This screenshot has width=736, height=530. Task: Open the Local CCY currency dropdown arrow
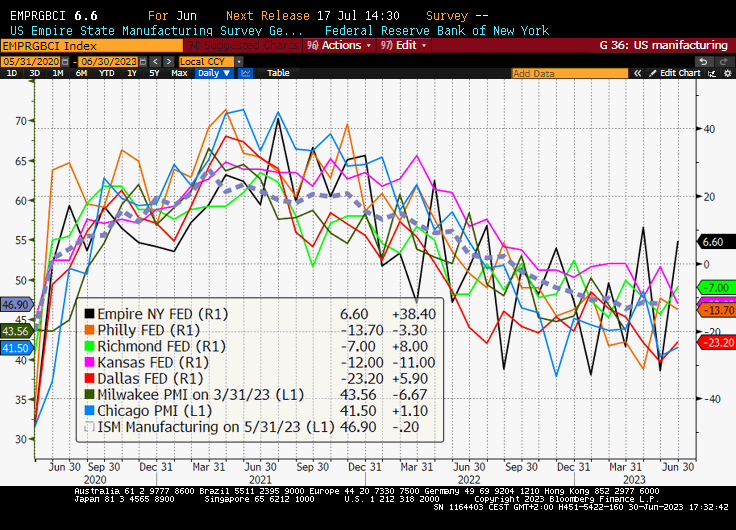pyautogui.click(x=239, y=62)
